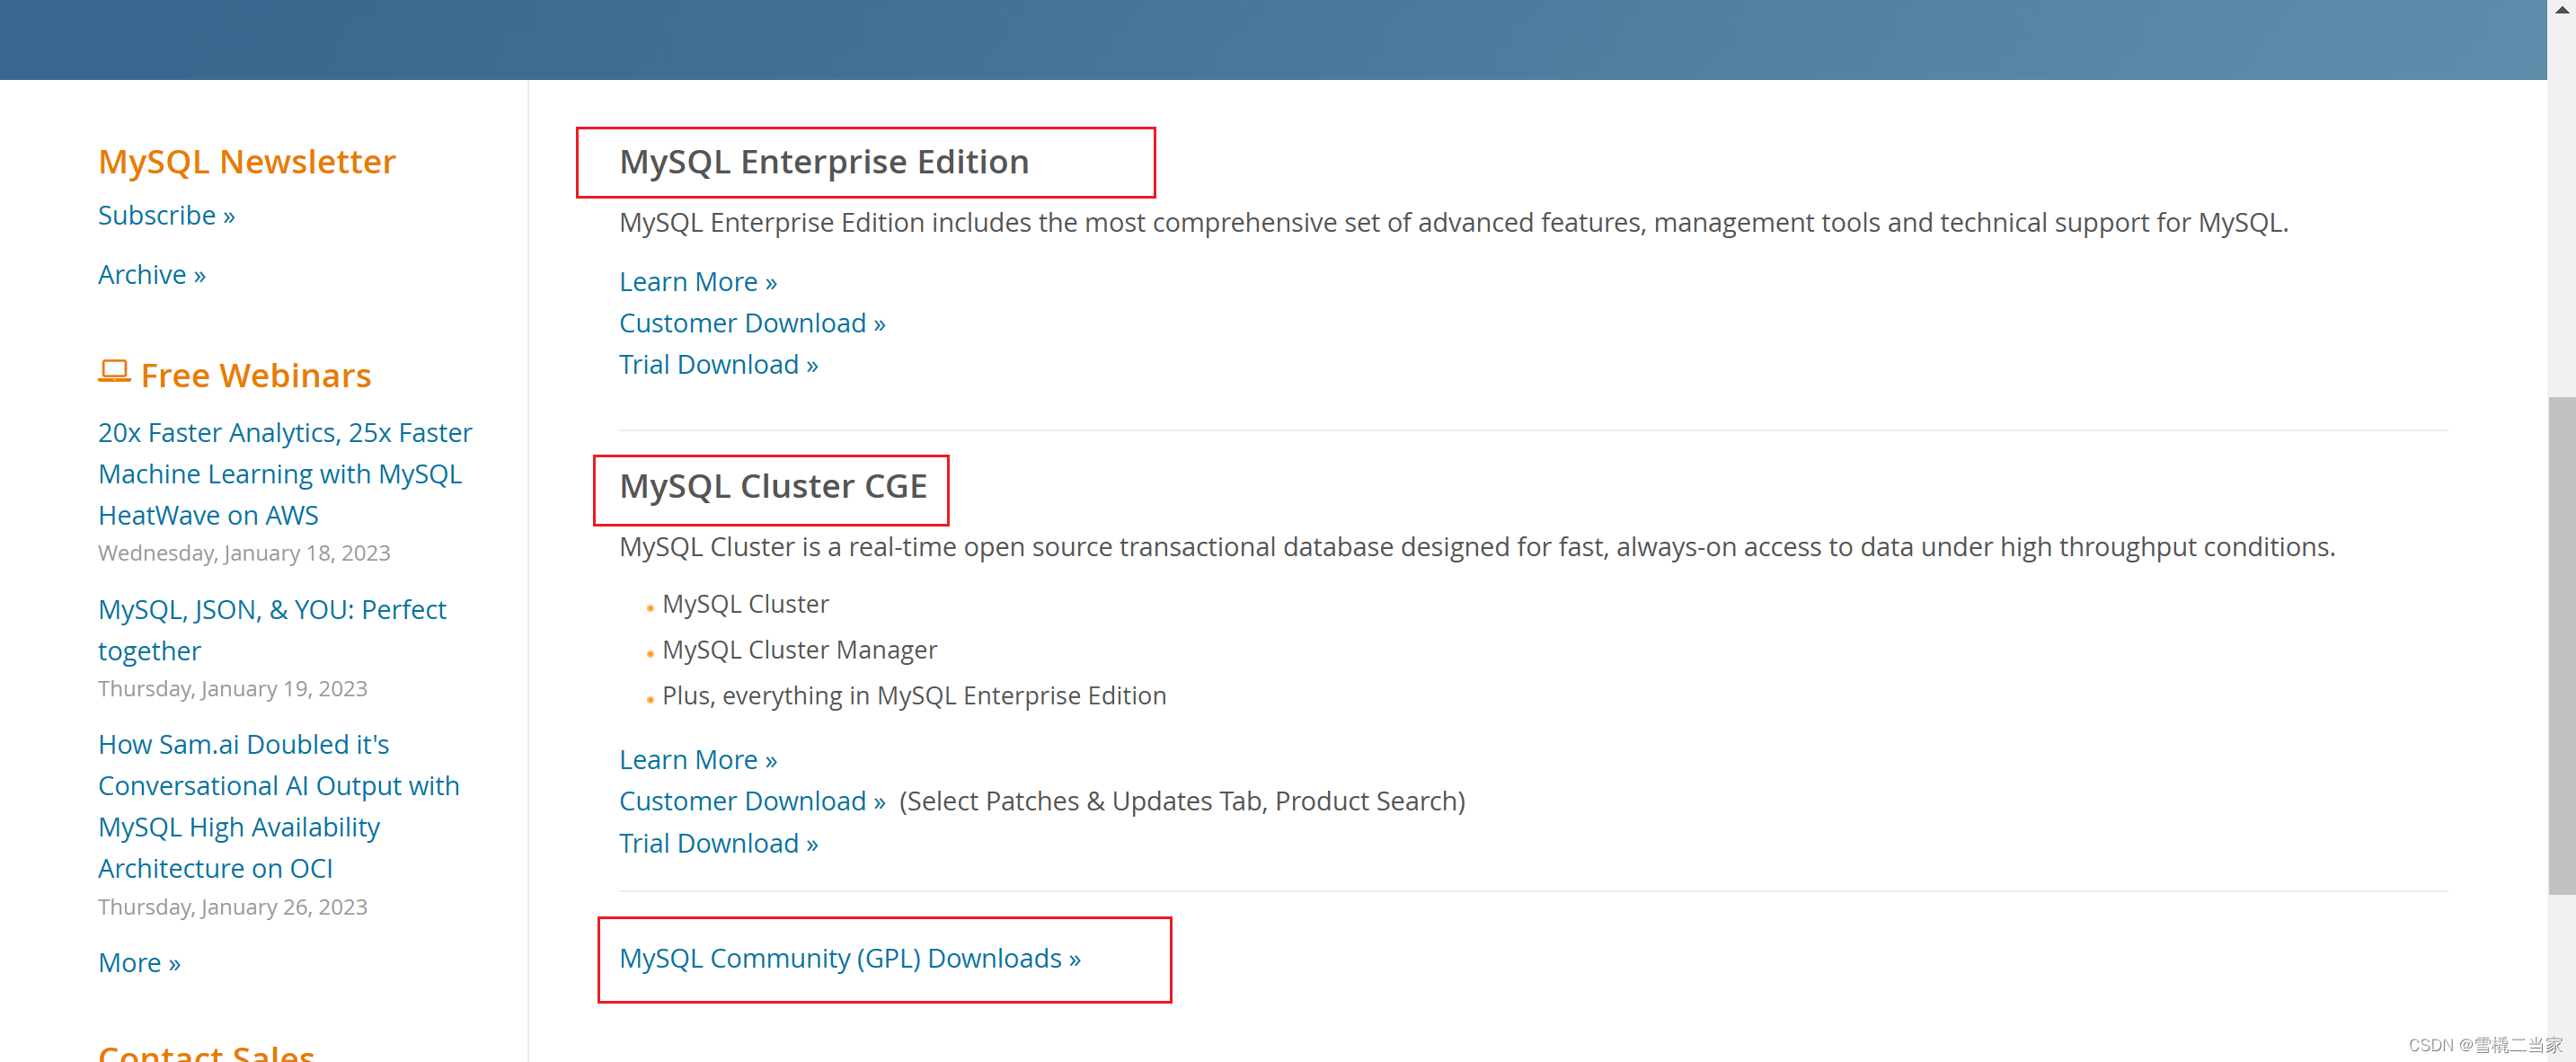Image resolution: width=2576 pixels, height=1062 pixels.
Task: Click the More webinars link
Action: pos(139,962)
